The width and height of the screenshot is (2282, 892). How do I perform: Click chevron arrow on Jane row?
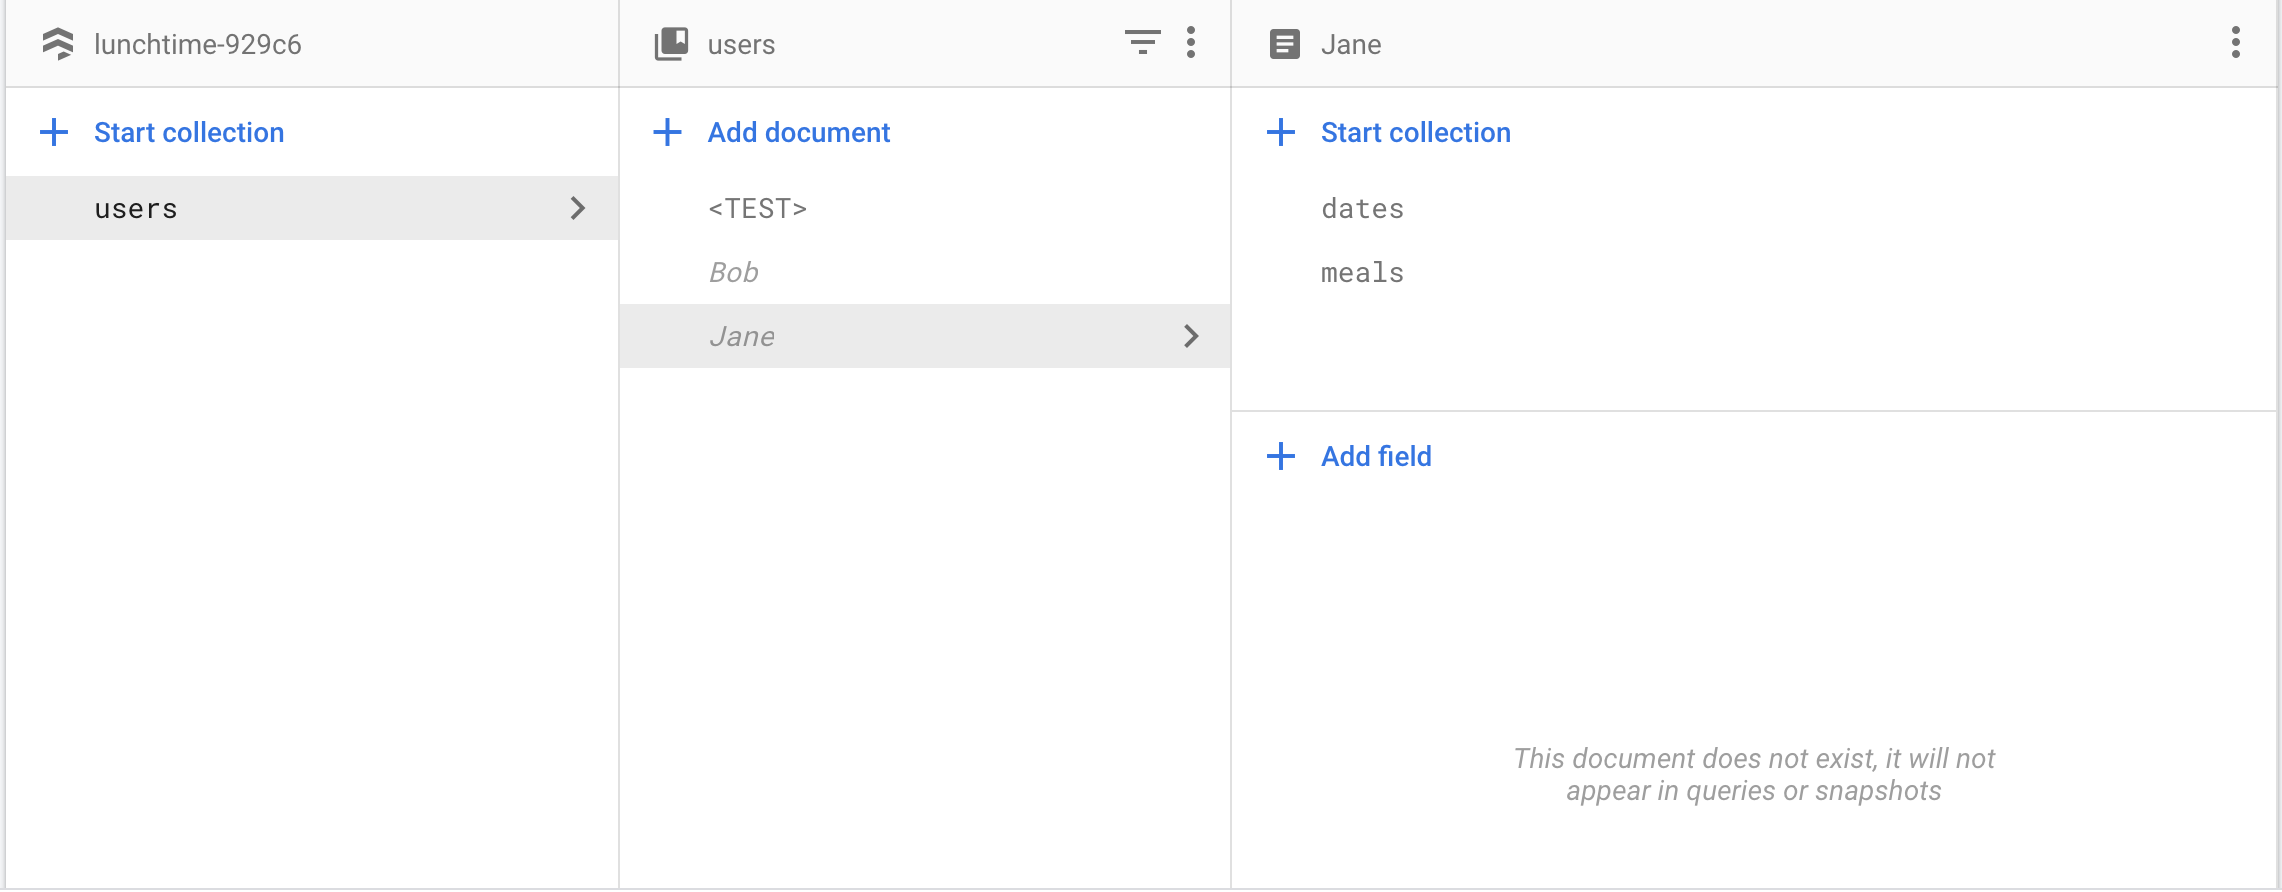(1190, 336)
